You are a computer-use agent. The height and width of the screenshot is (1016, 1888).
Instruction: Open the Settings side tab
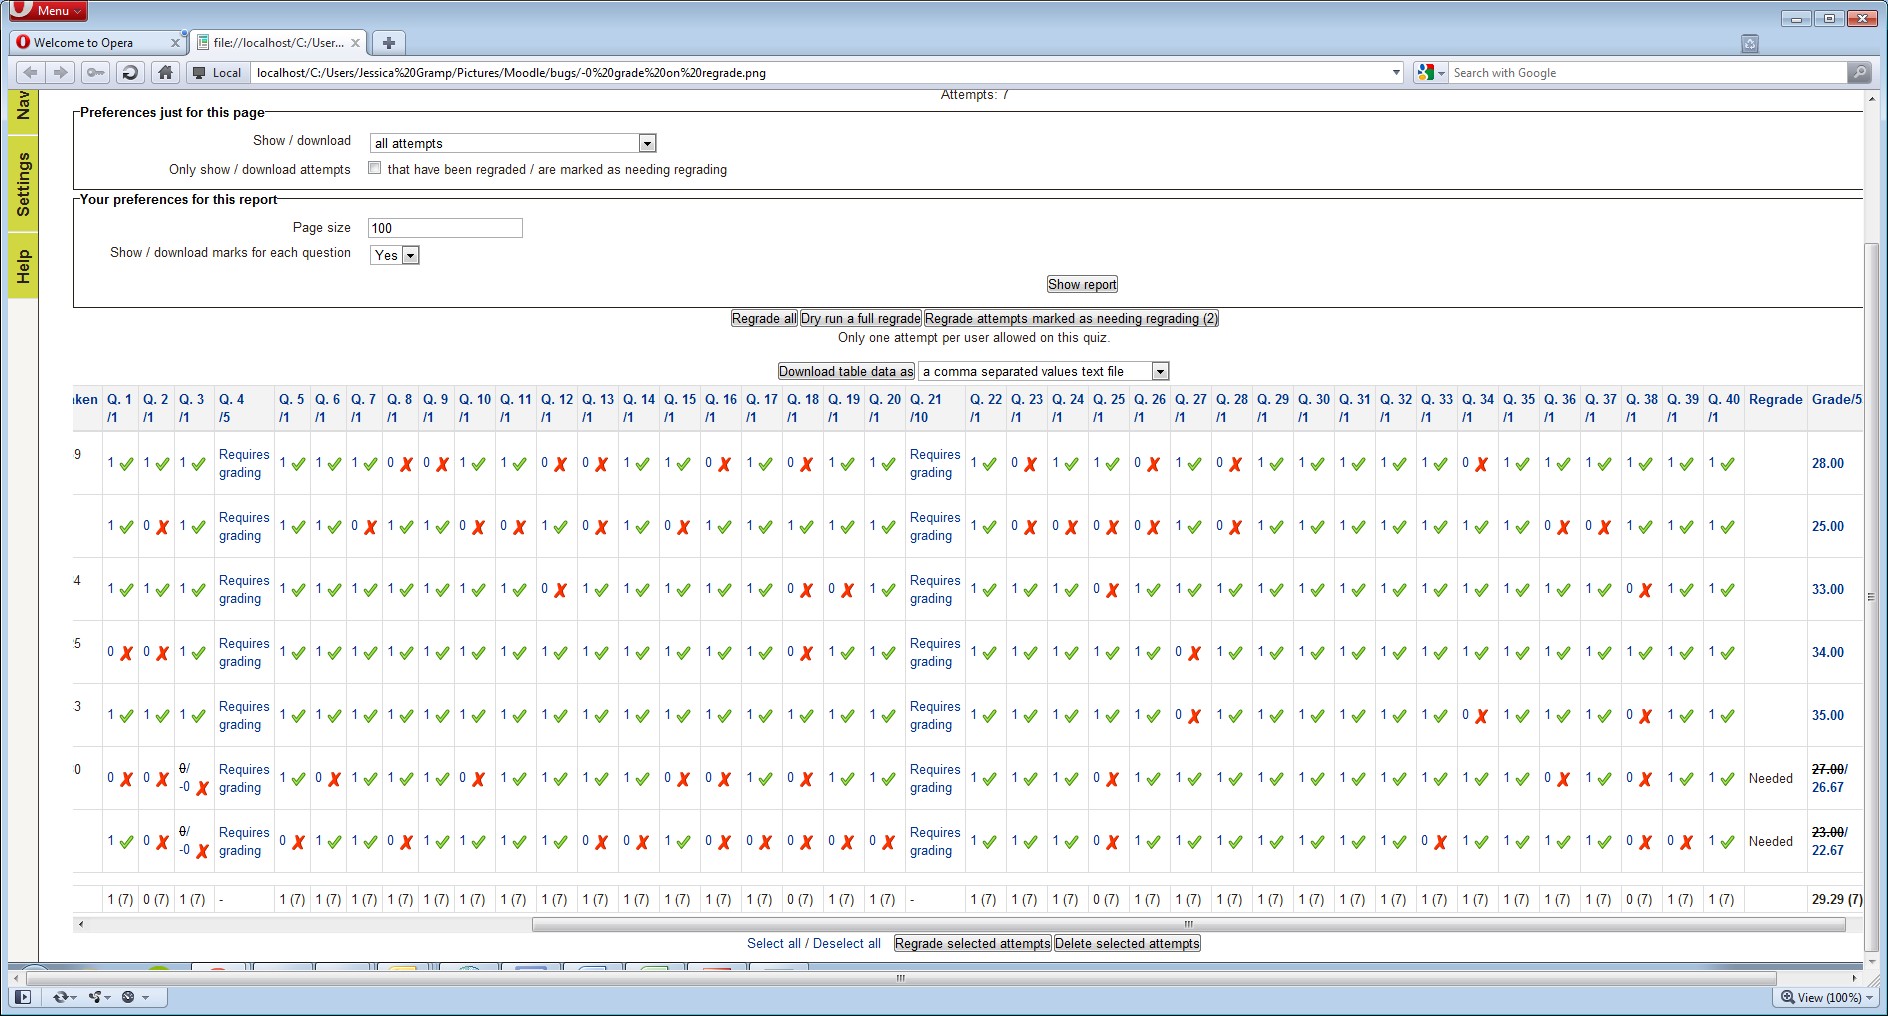point(23,184)
